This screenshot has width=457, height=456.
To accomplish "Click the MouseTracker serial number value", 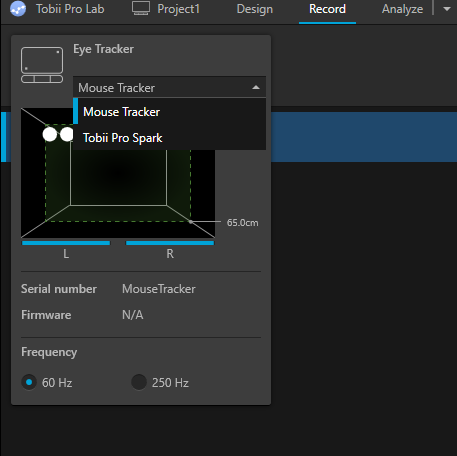I will (x=159, y=289).
